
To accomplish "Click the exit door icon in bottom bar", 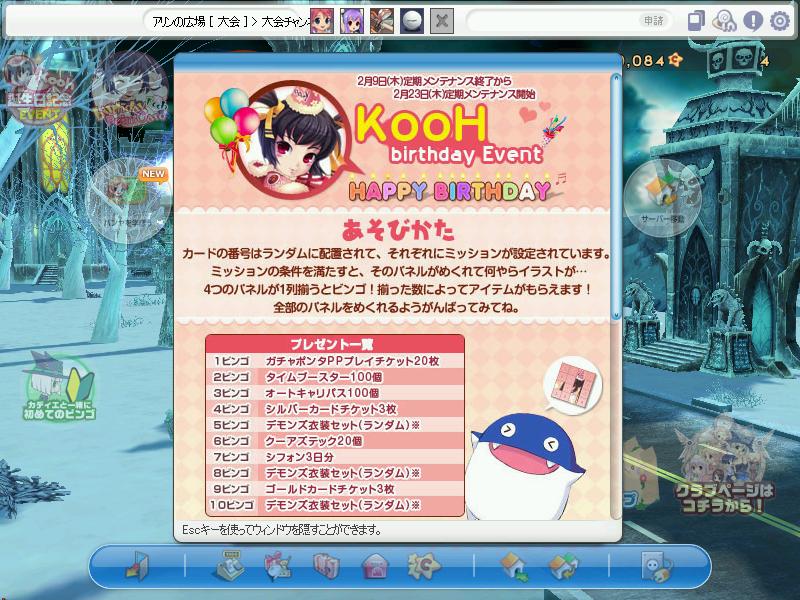I will [x=138, y=565].
